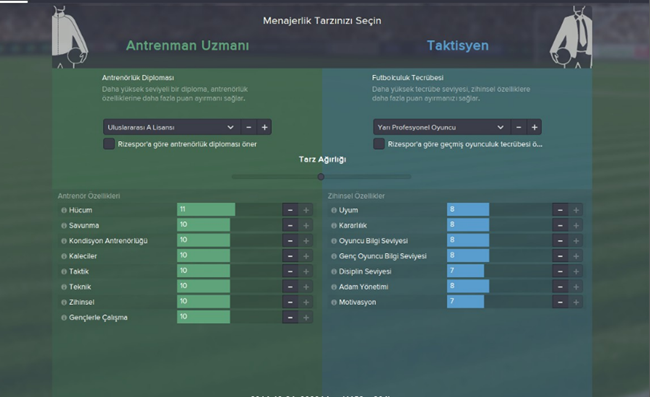Screen dimensions: 650x397
Task: Decrease Adam Yönetimi with minus
Action: 560,287
